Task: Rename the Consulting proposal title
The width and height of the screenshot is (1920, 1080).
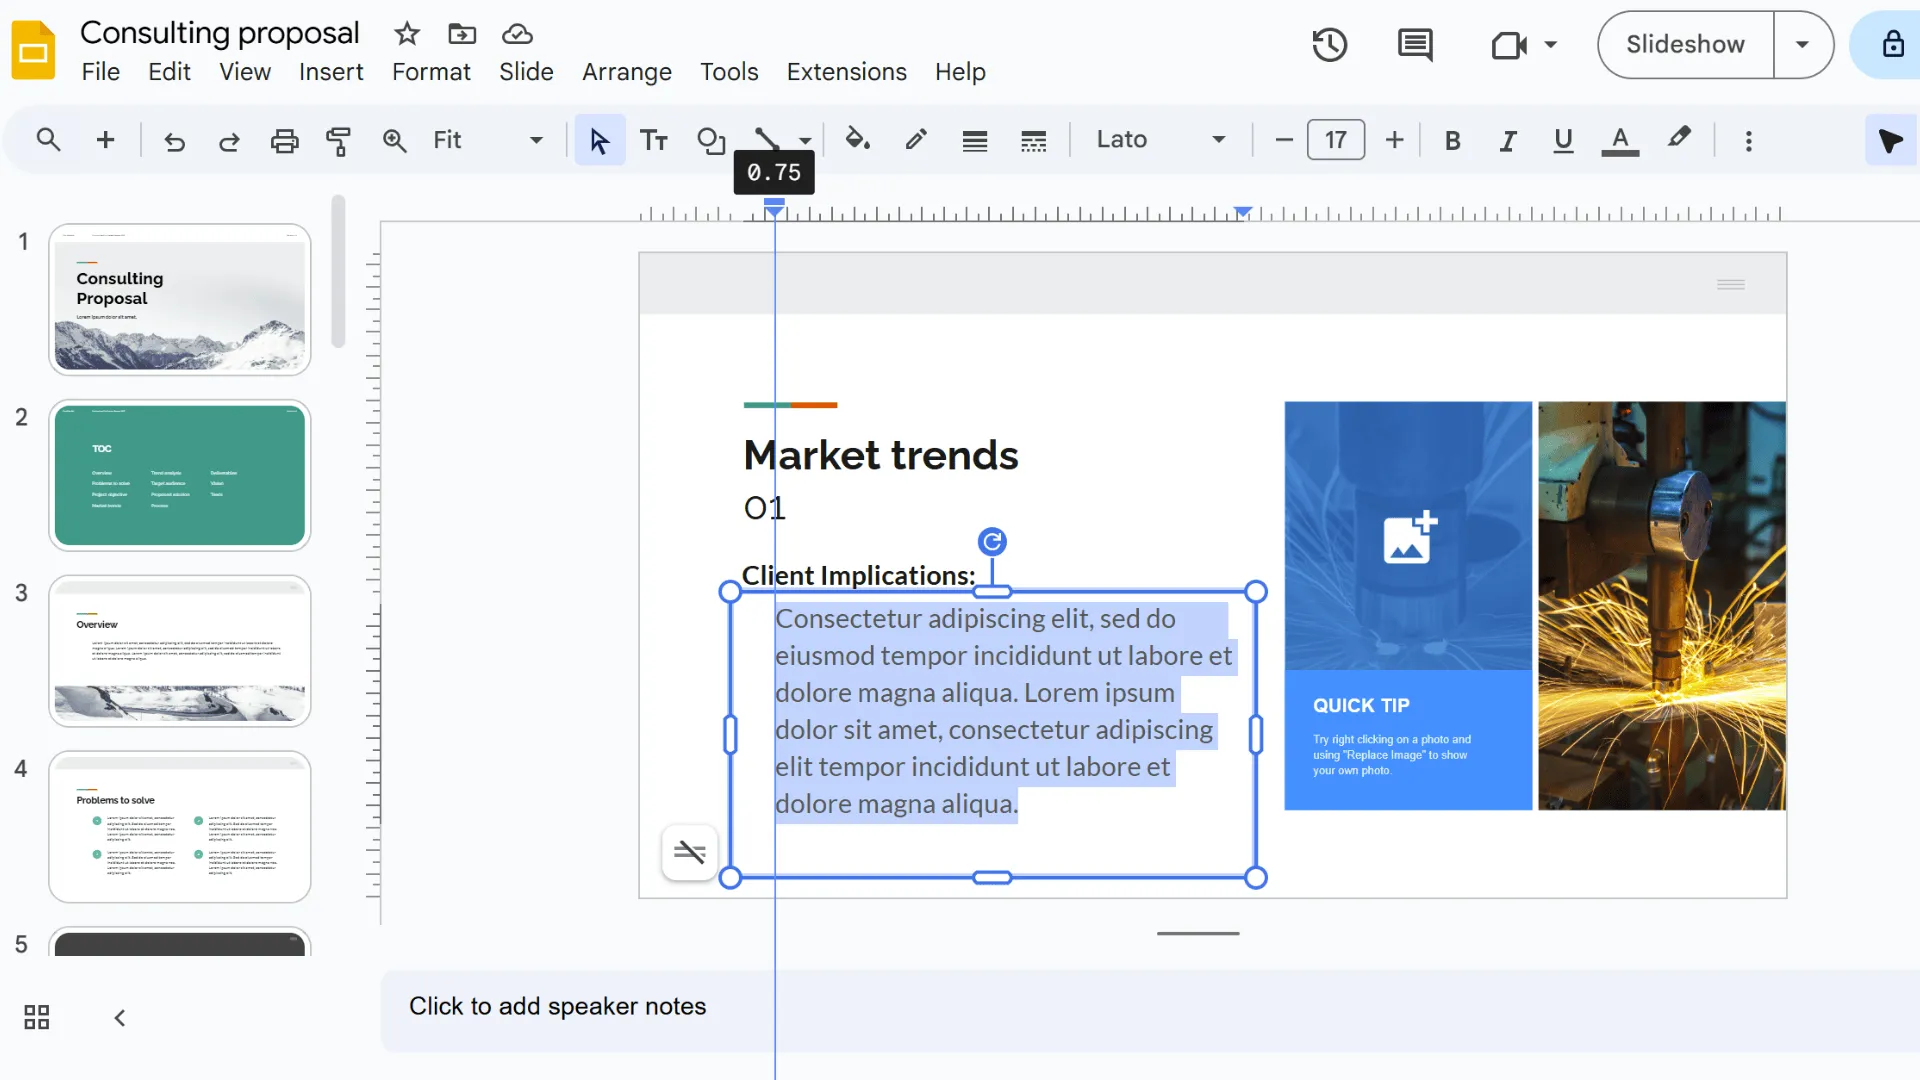Action: pyautogui.click(x=219, y=33)
